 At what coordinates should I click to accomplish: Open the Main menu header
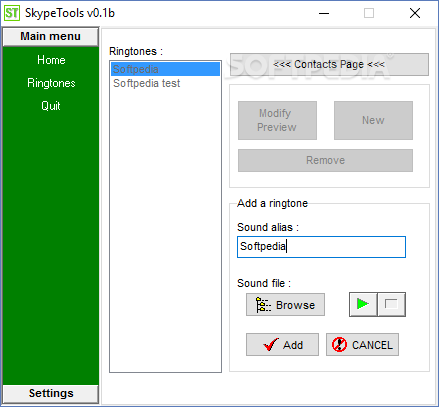[x=51, y=36]
